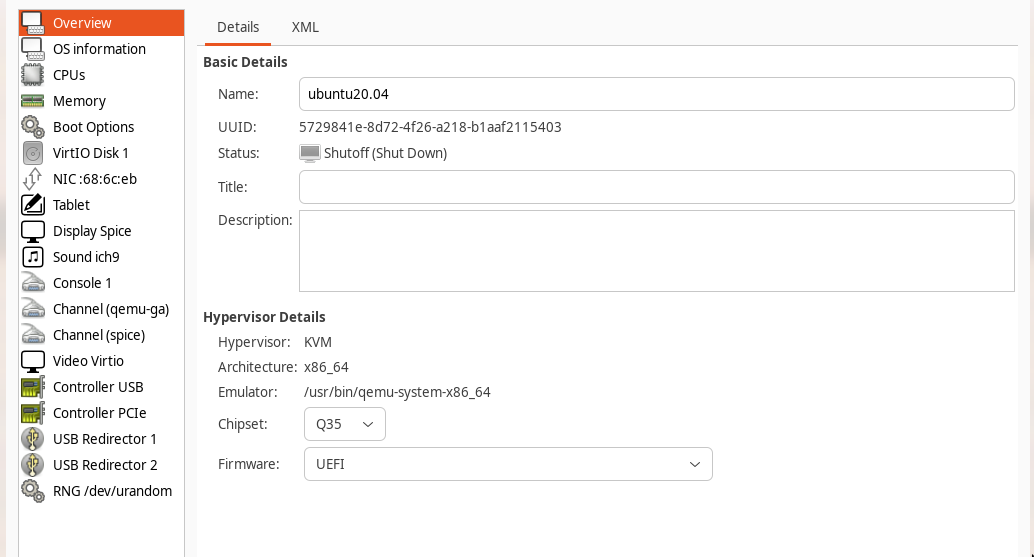
Task: Open the Display Spice settings
Action: tap(92, 231)
